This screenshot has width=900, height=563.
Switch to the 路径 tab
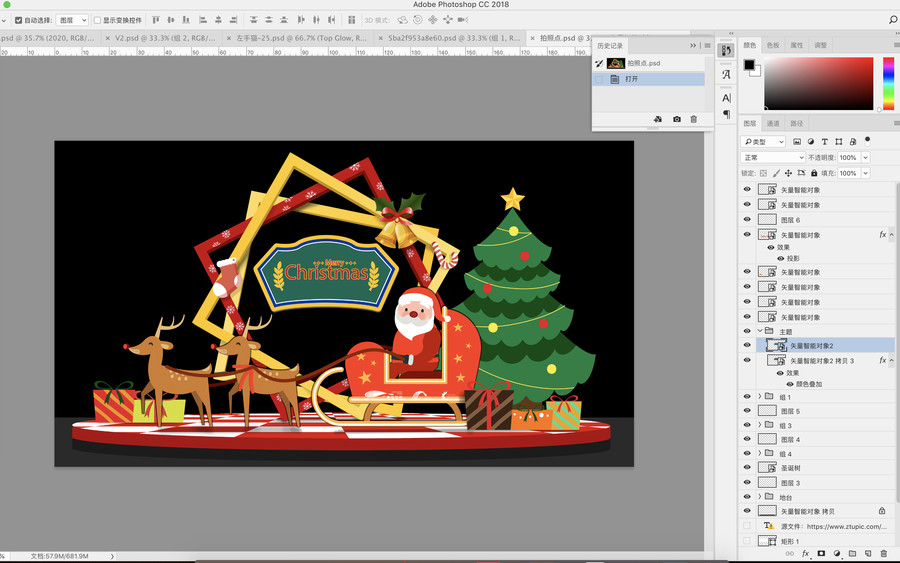point(797,123)
